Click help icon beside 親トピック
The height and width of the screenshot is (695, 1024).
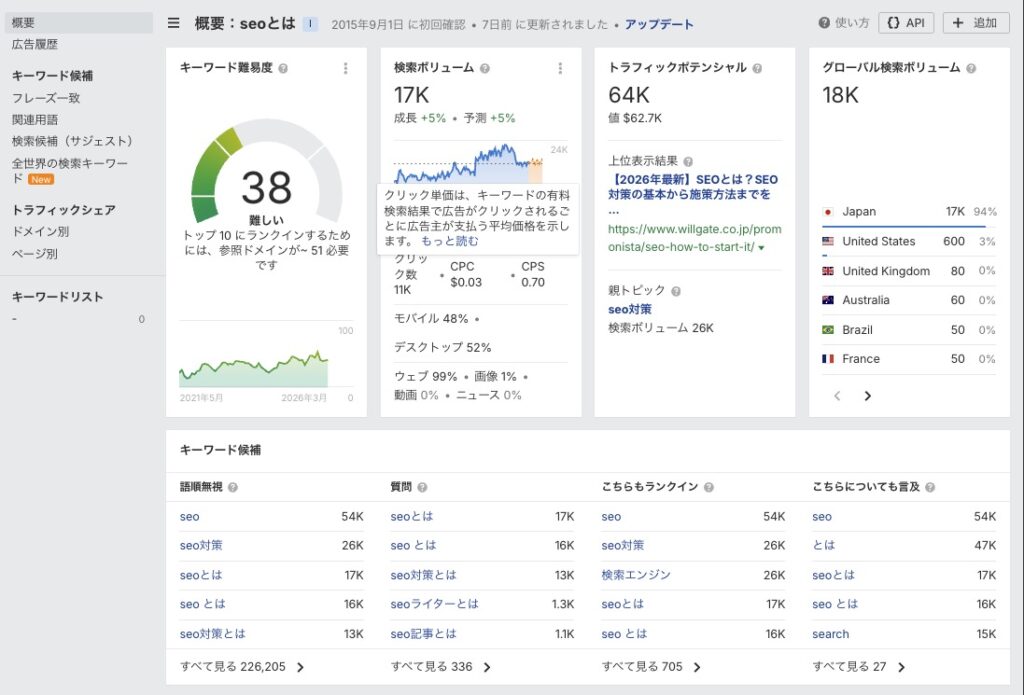tap(676, 291)
